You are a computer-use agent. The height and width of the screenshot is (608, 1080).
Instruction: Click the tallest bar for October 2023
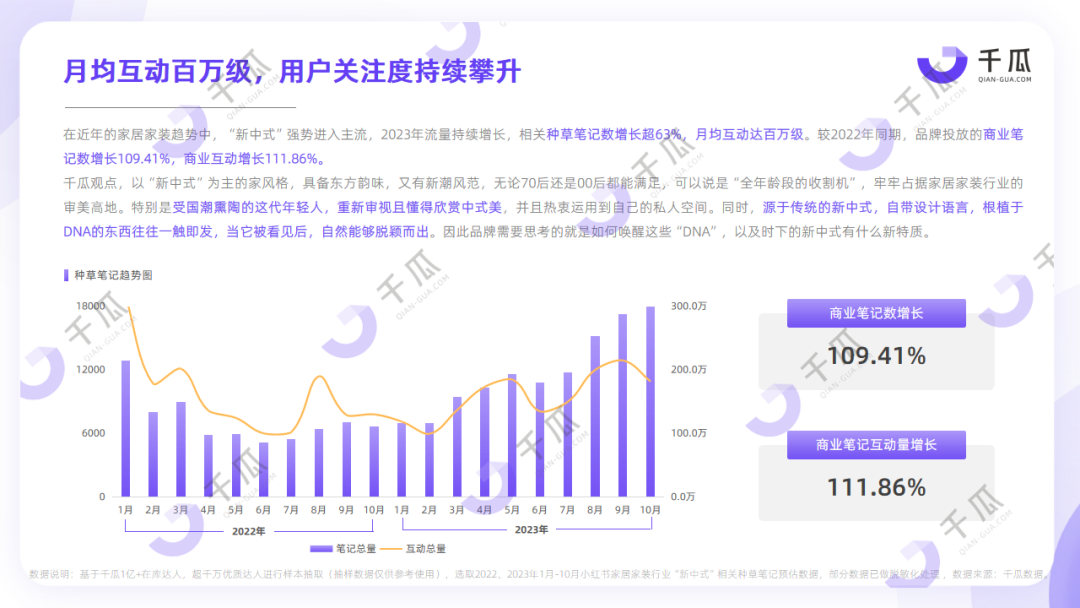650,402
